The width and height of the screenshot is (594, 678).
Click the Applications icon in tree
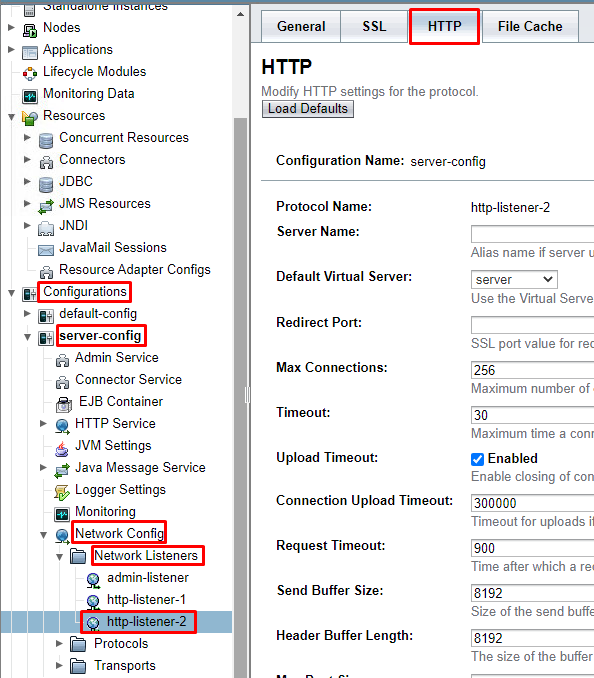(30, 52)
